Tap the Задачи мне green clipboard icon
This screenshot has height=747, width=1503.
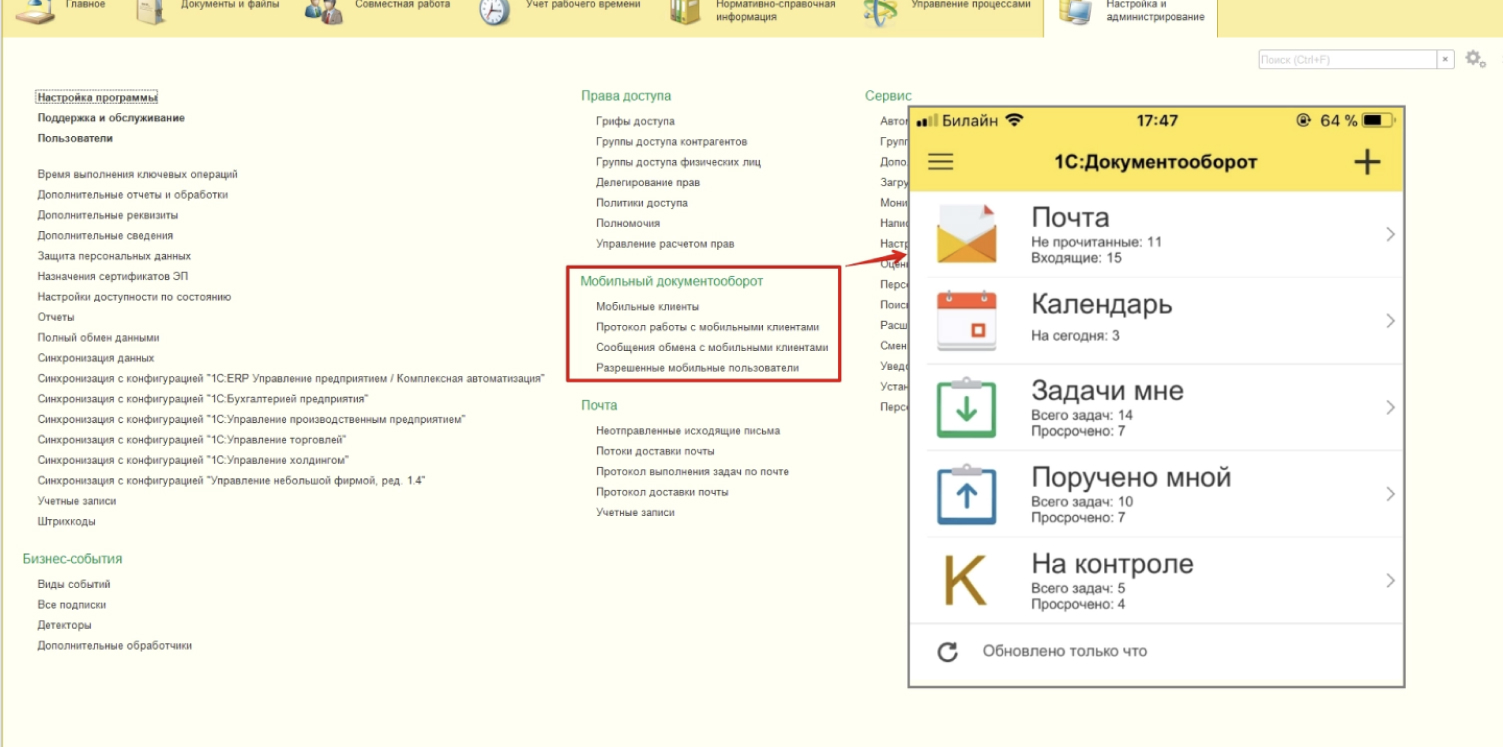coord(967,407)
